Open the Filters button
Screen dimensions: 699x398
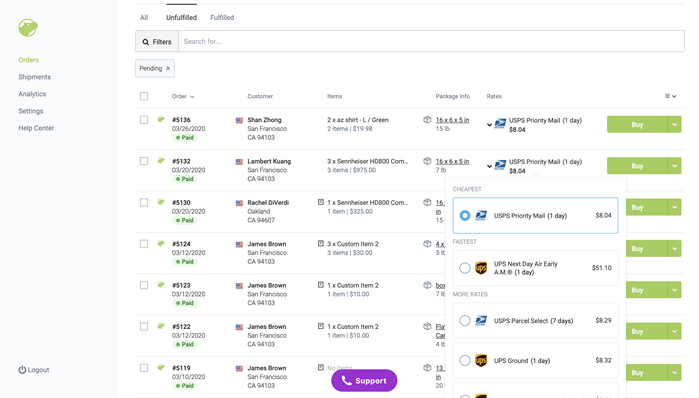(157, 41)
